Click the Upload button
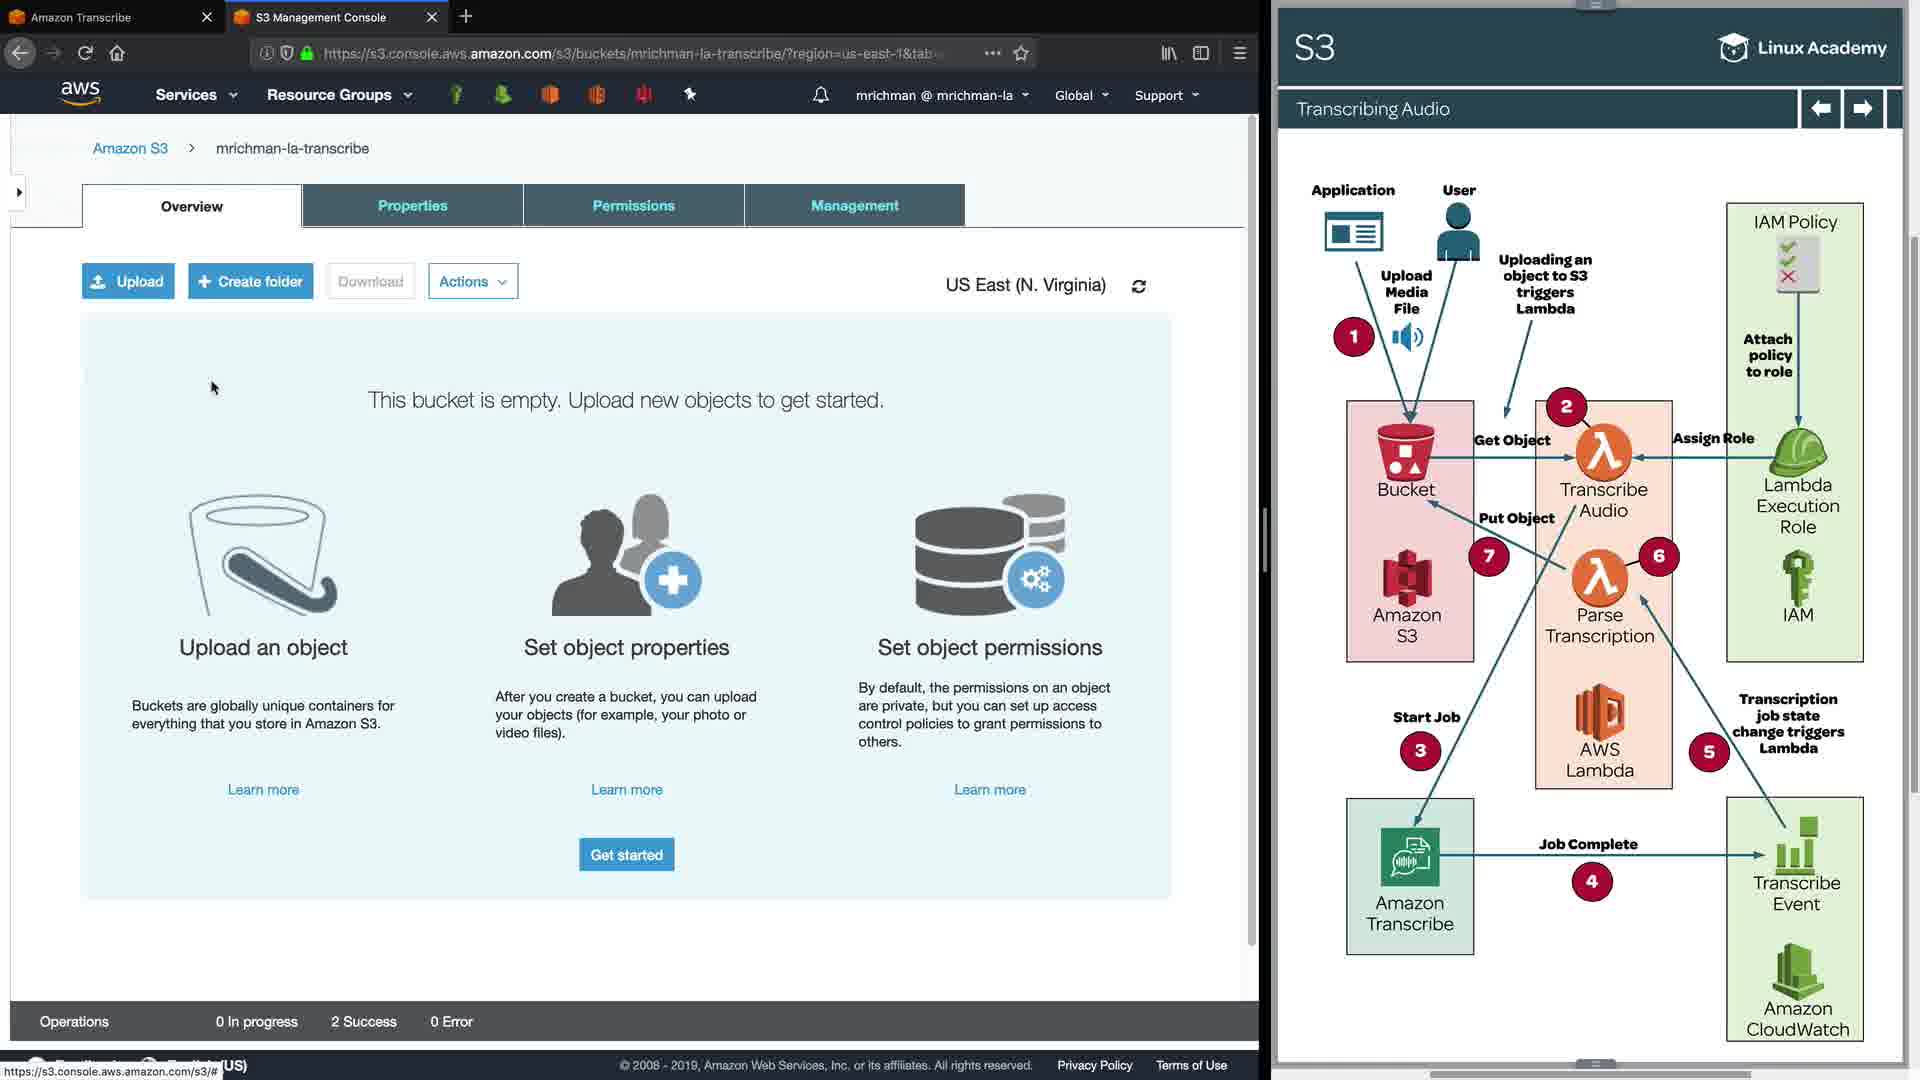 pyautogui.click(x=128, y=281)
